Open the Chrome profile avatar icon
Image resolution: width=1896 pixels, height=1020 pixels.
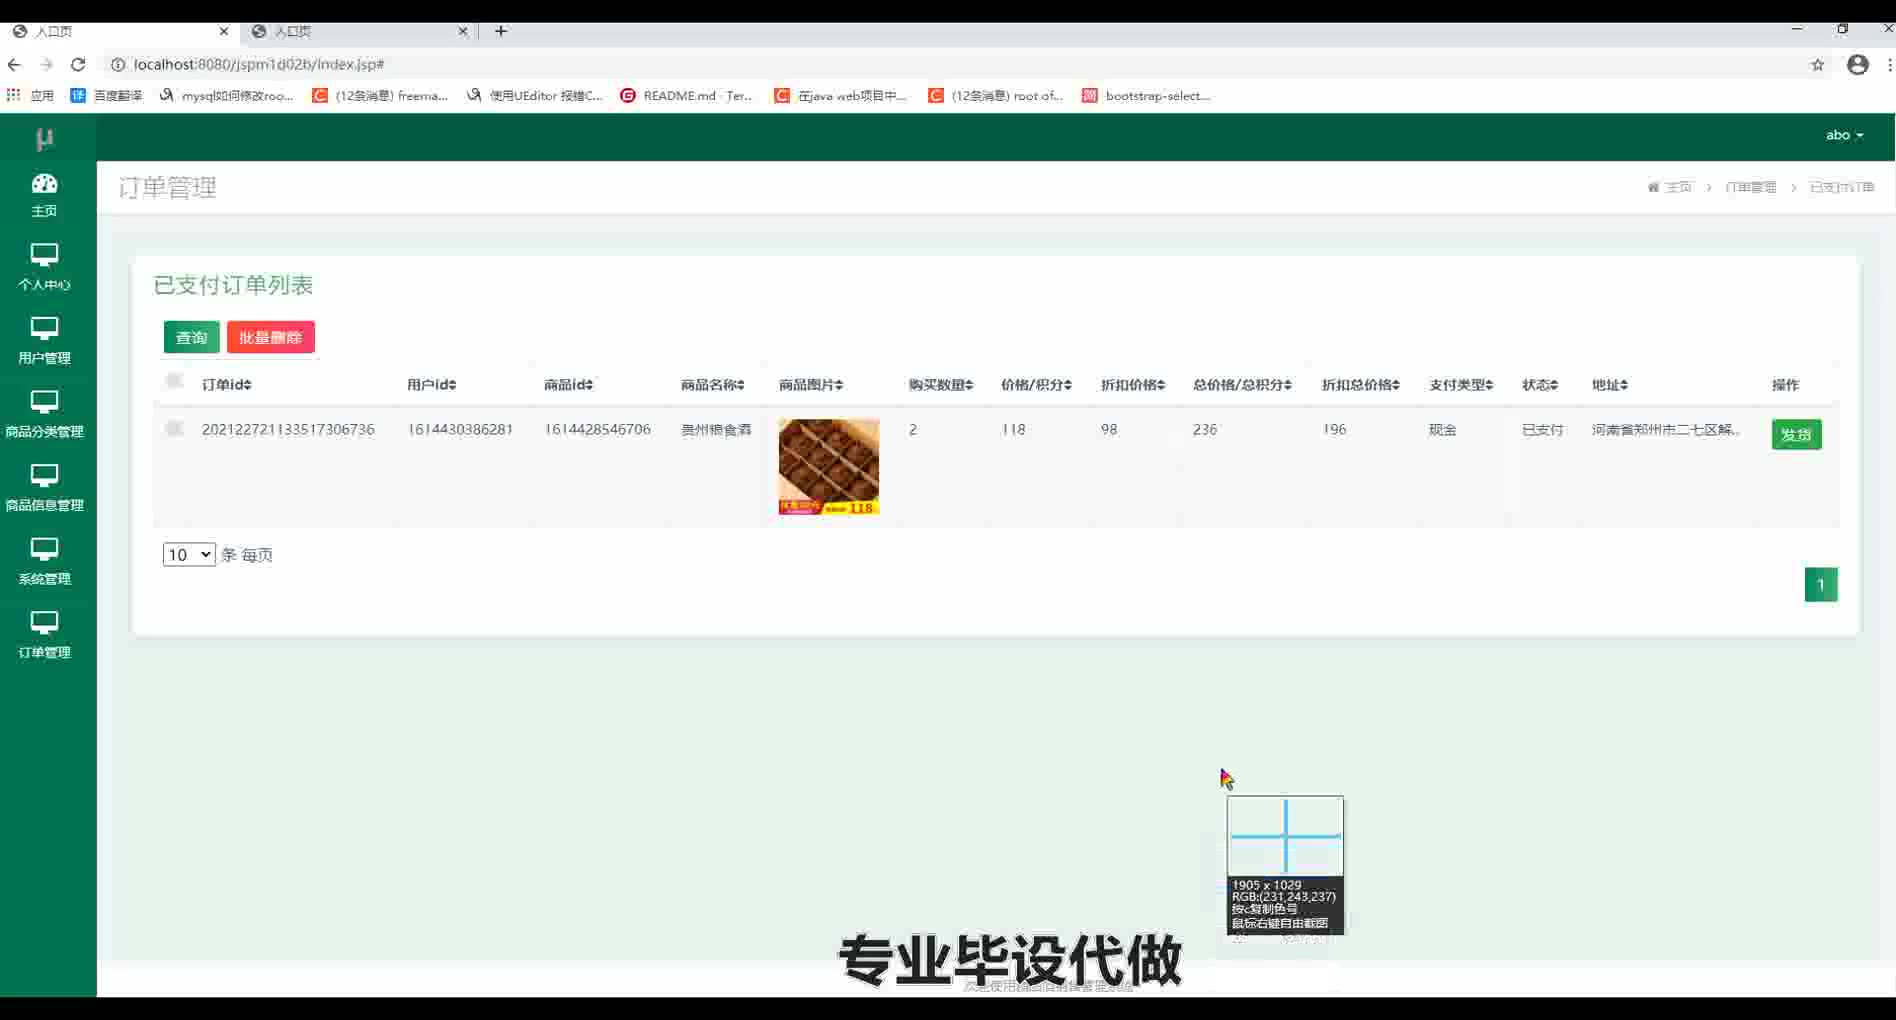tap(1858, 64)
